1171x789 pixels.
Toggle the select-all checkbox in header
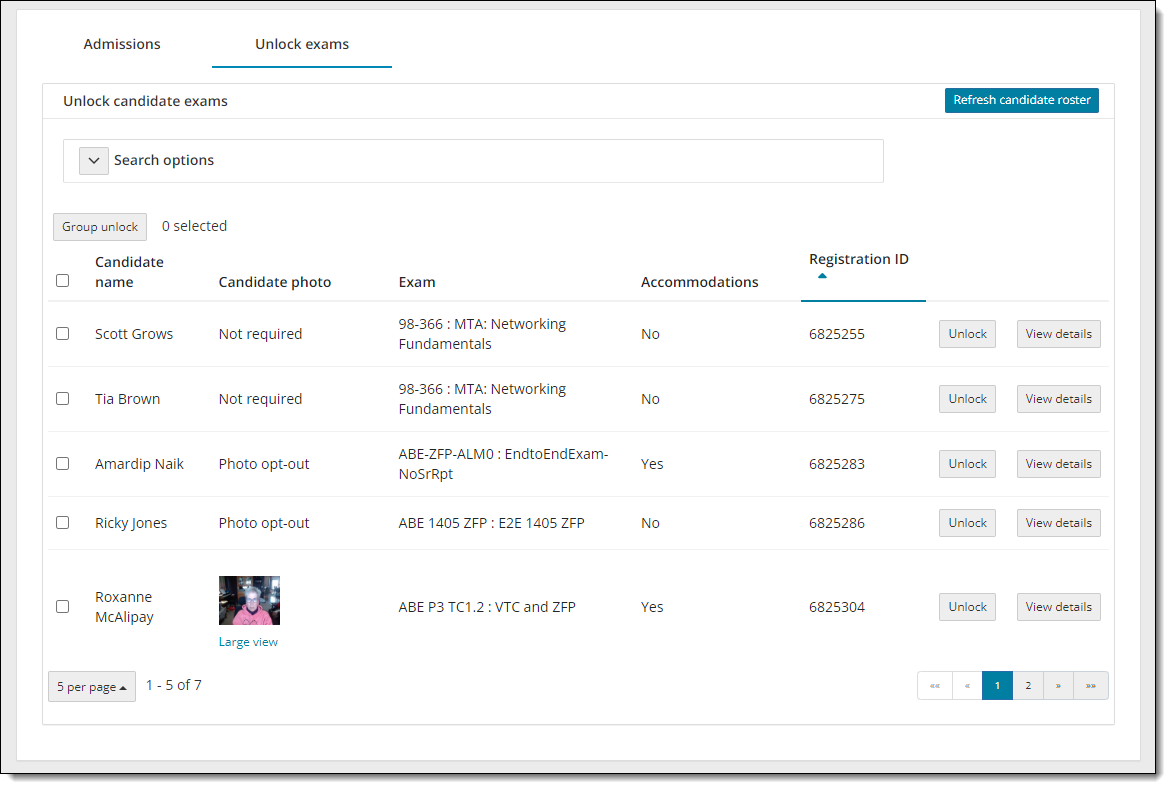click(x=63, y=281)
